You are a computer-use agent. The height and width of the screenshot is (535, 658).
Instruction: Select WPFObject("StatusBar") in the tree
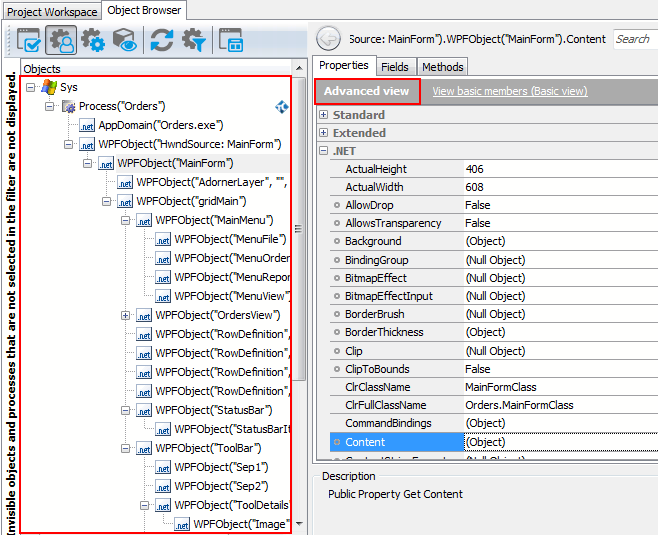point(213,410)
